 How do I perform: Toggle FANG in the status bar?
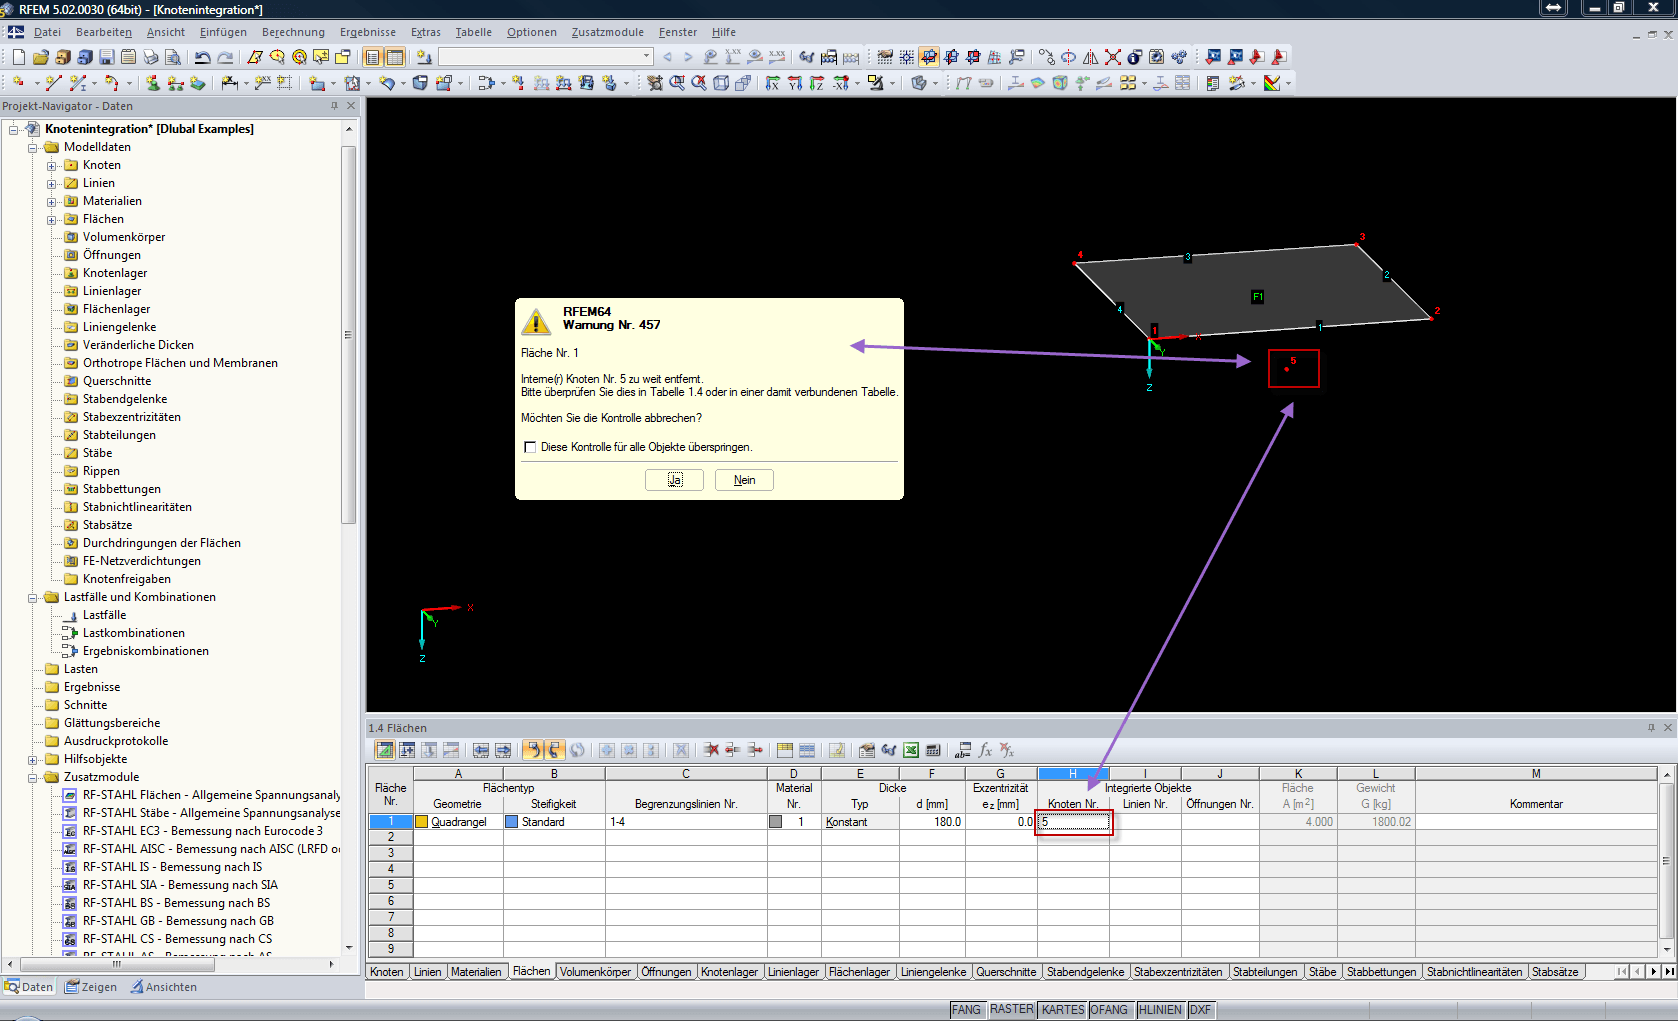pyautogui.click(x=967, y=1010)
